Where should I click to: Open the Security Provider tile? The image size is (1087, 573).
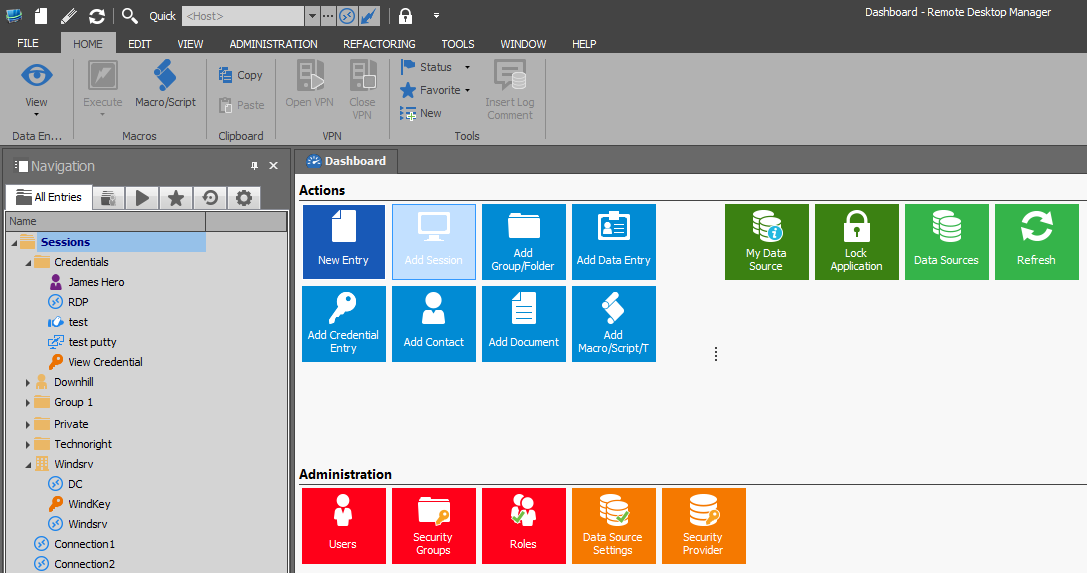coord(704,526)
